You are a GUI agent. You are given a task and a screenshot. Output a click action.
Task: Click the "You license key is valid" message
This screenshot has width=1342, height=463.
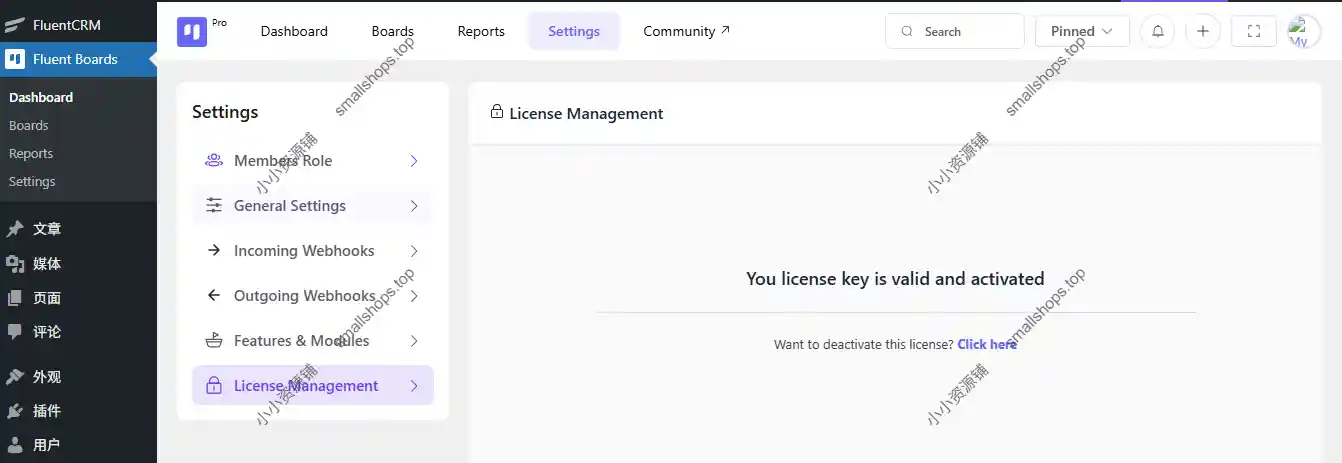pos(895,279)
